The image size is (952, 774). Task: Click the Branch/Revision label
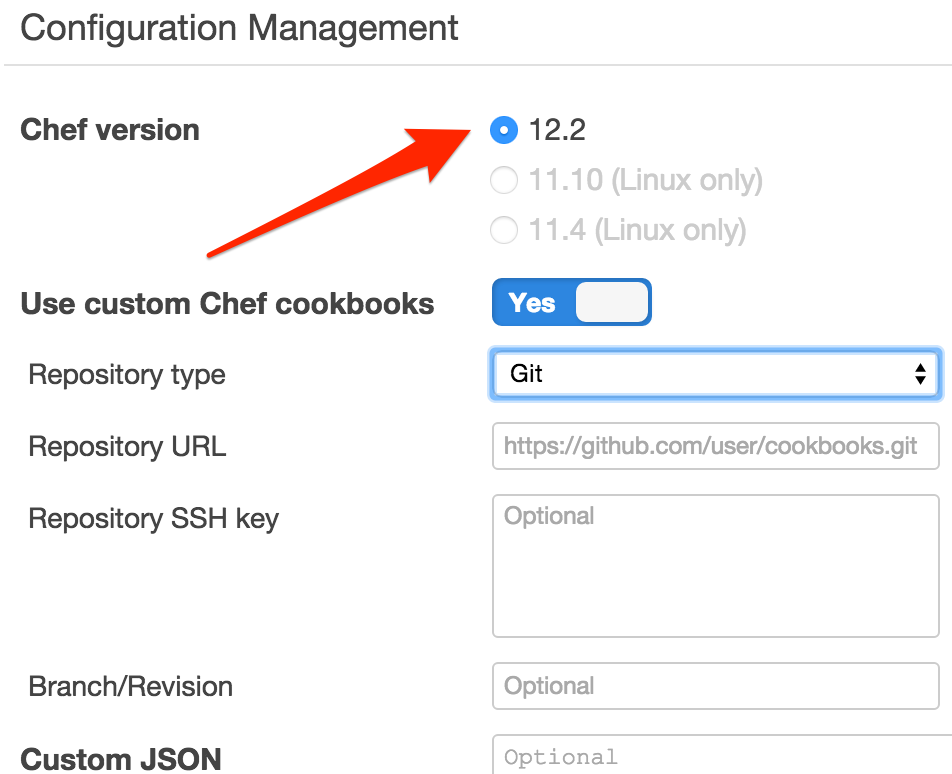pyautogui.click(x=131, y=686)
